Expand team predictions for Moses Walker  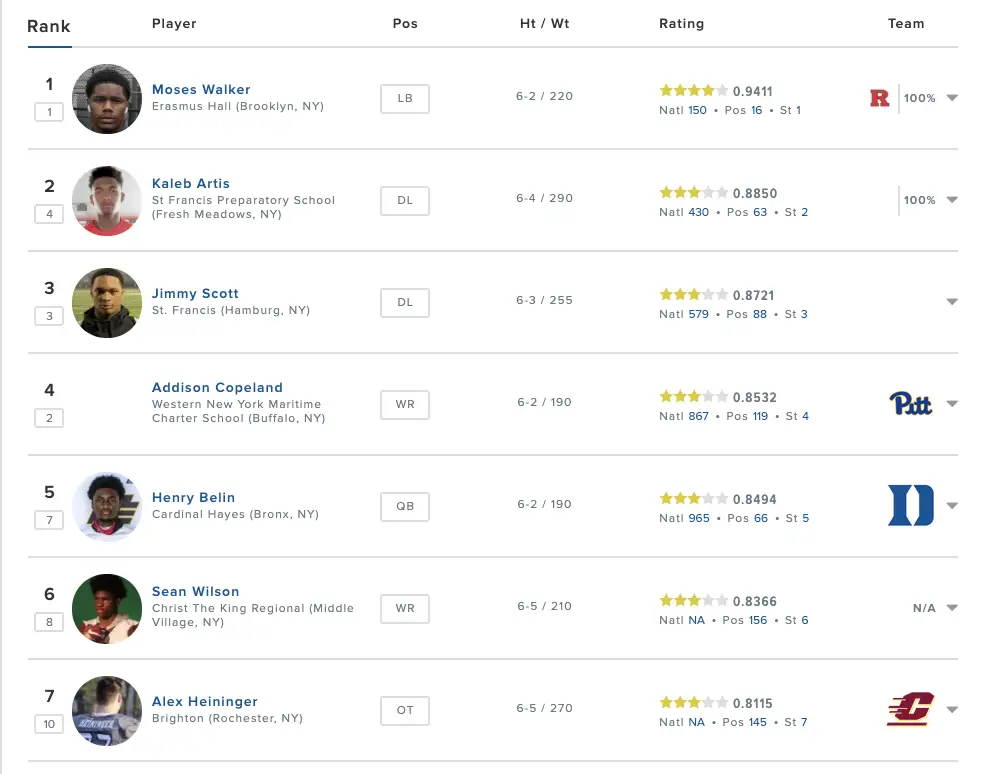952,98
